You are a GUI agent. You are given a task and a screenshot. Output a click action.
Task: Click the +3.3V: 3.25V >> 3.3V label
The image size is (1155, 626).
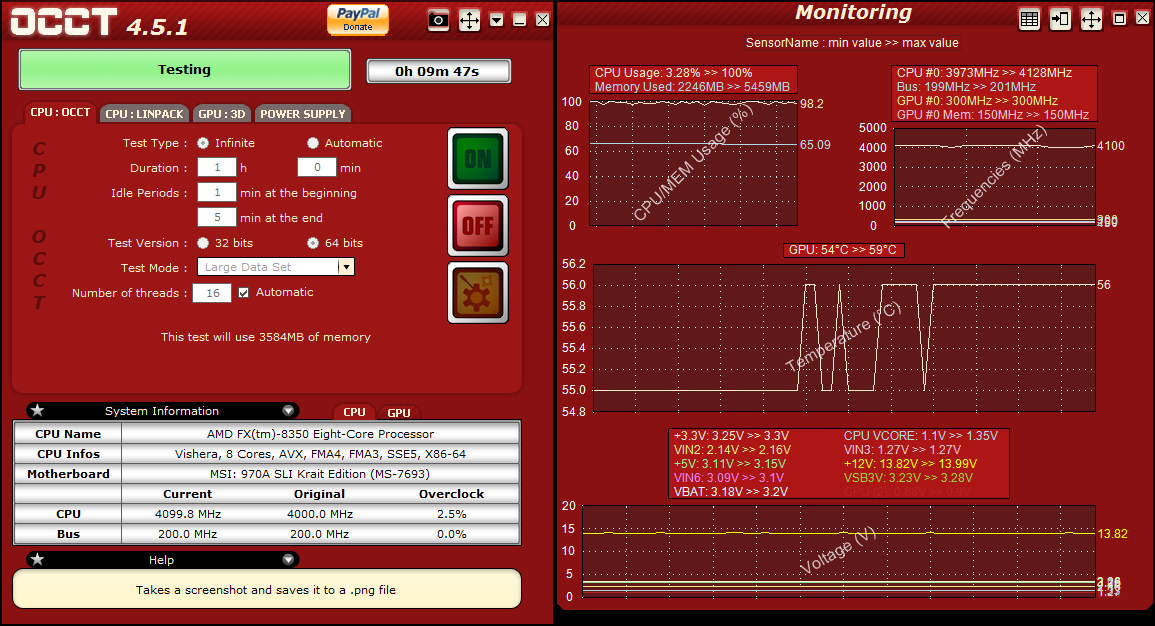pos(731,435)
